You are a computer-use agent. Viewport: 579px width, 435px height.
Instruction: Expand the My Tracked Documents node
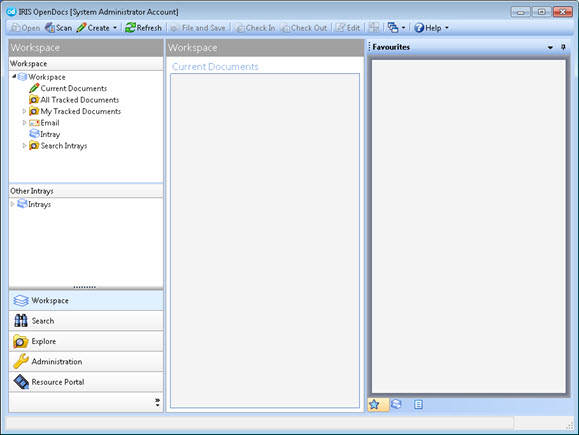24,111
